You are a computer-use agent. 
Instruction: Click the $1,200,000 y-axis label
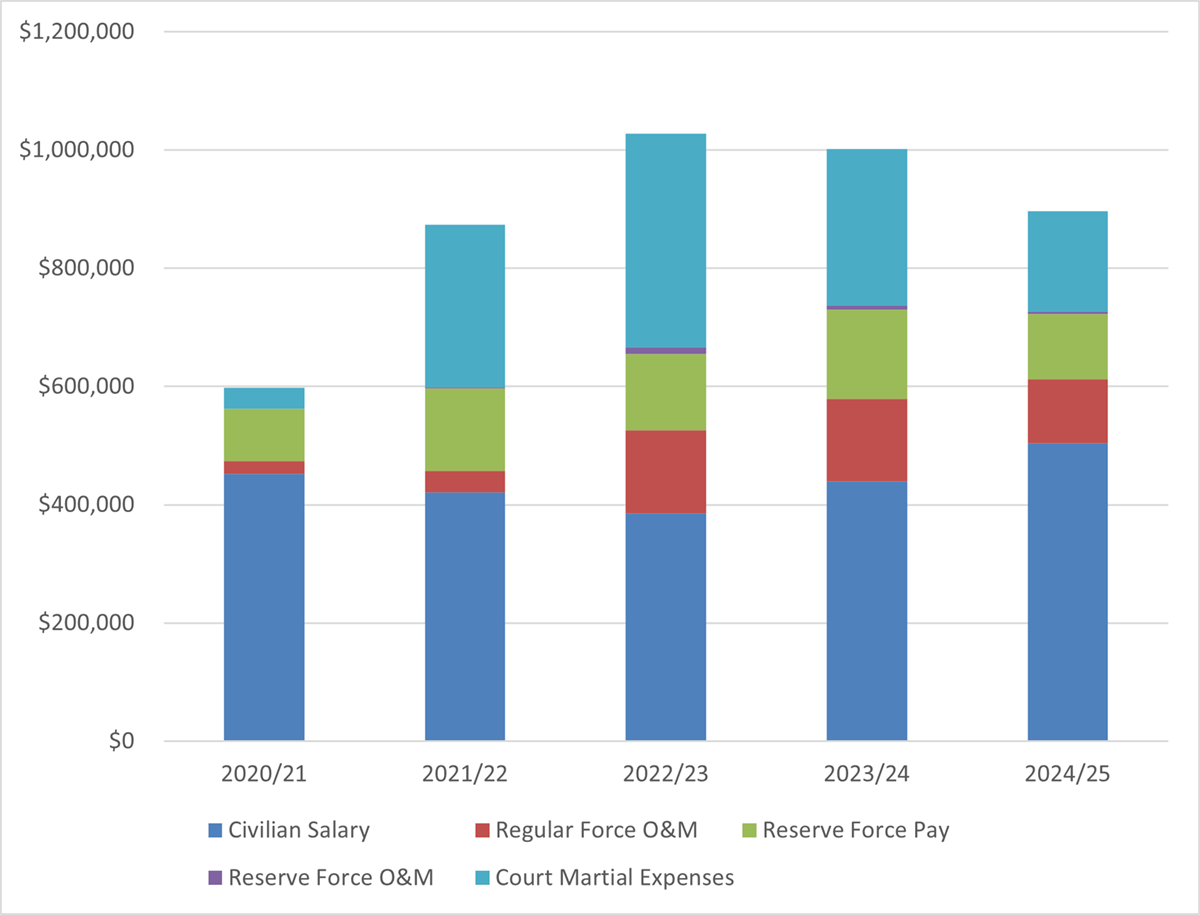click(77, 32)
